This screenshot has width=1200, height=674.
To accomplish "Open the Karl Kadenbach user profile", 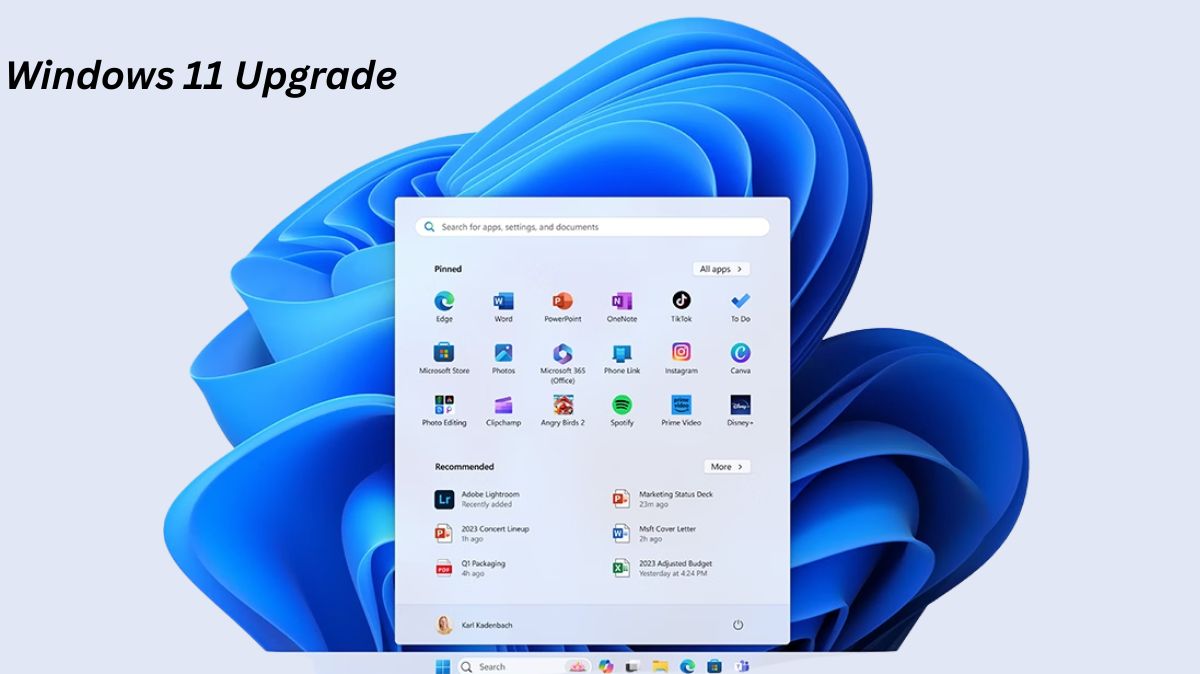I will [474, 625].
